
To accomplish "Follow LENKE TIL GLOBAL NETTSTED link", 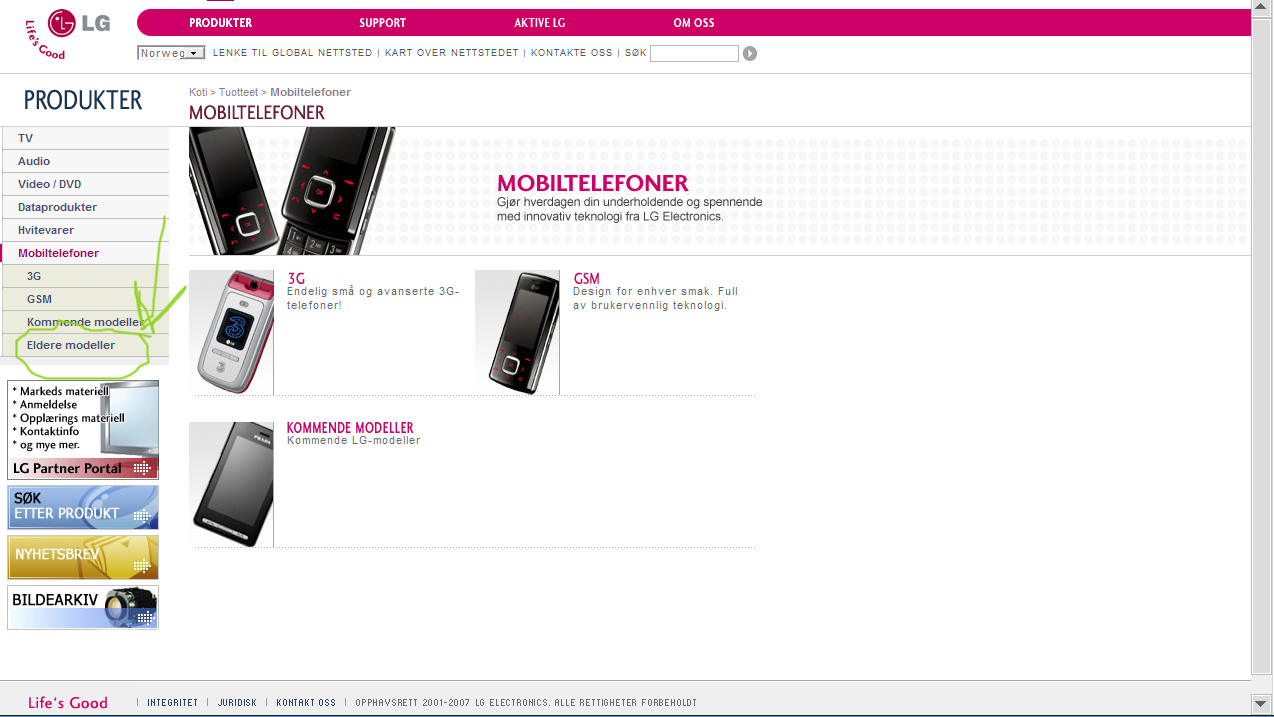I will [x=292, y=53].
